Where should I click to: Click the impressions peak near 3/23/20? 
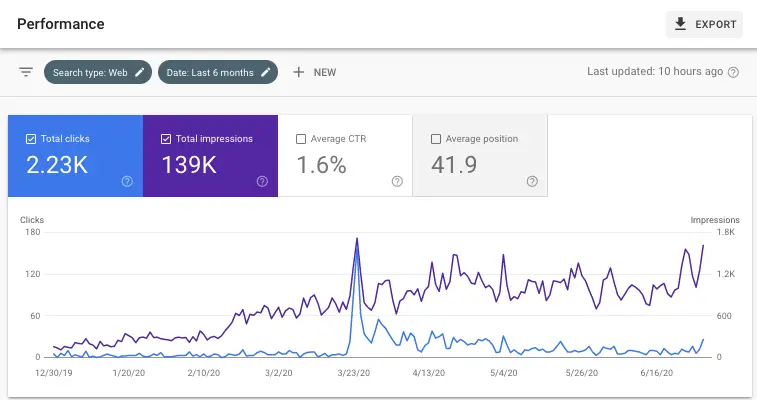click(x=357, y=238)
